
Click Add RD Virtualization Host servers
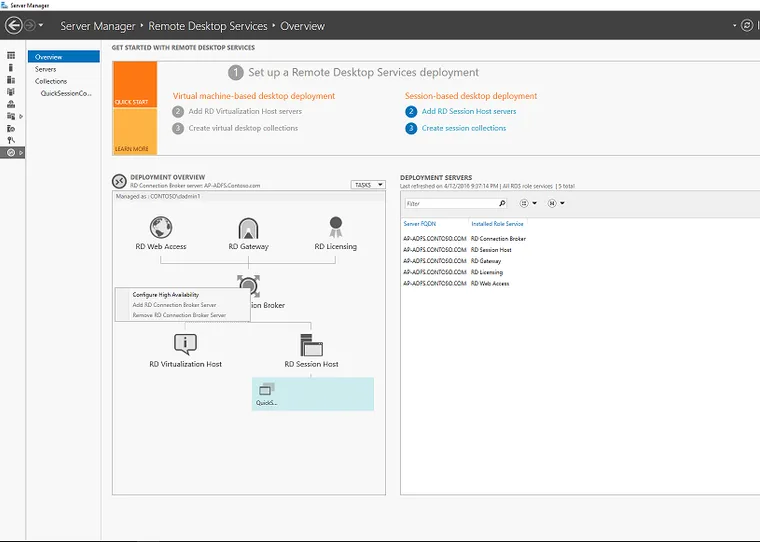(x=245, y=111)
